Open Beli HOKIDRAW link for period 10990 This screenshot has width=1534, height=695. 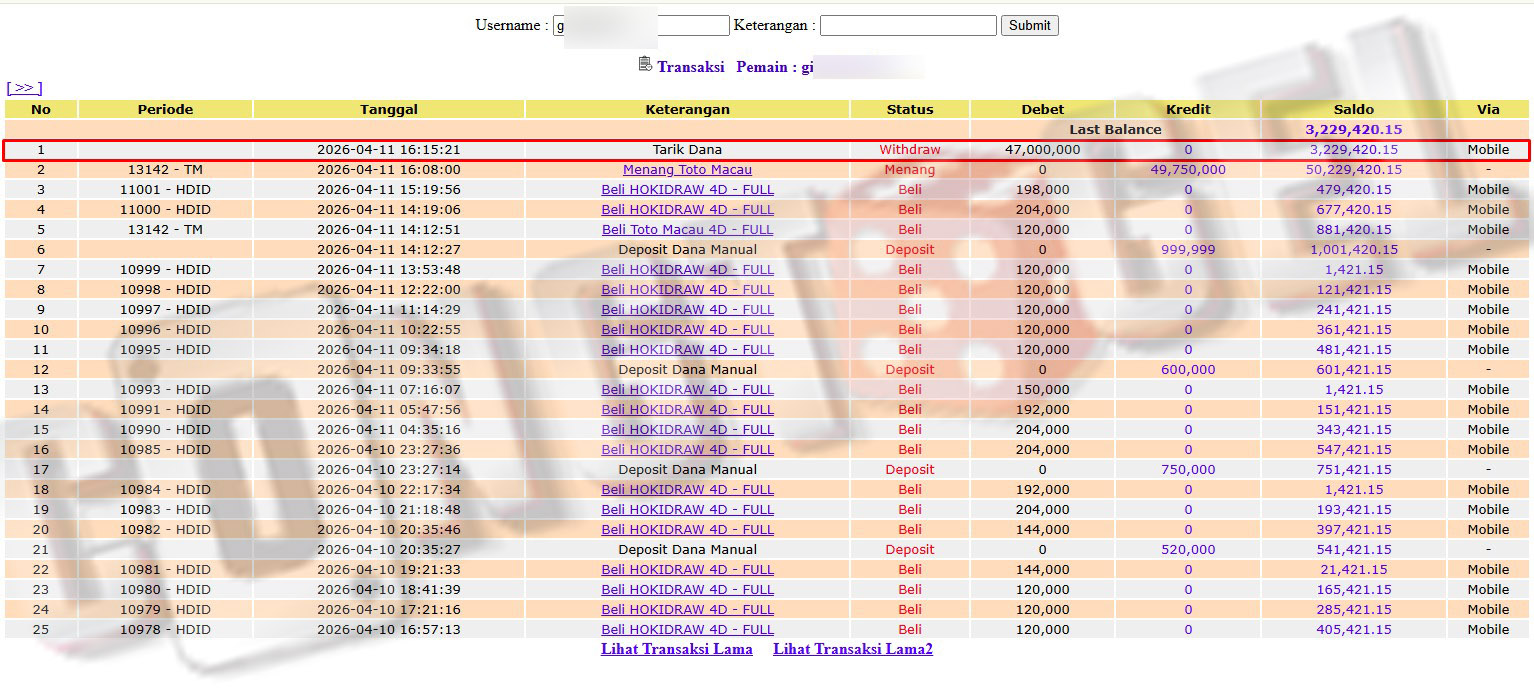pyautogui.click(x=687, y=430)
